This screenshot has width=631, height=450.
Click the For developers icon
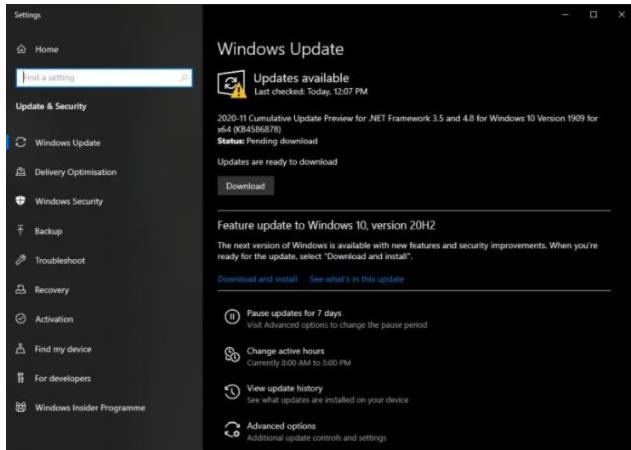point(21,378)
